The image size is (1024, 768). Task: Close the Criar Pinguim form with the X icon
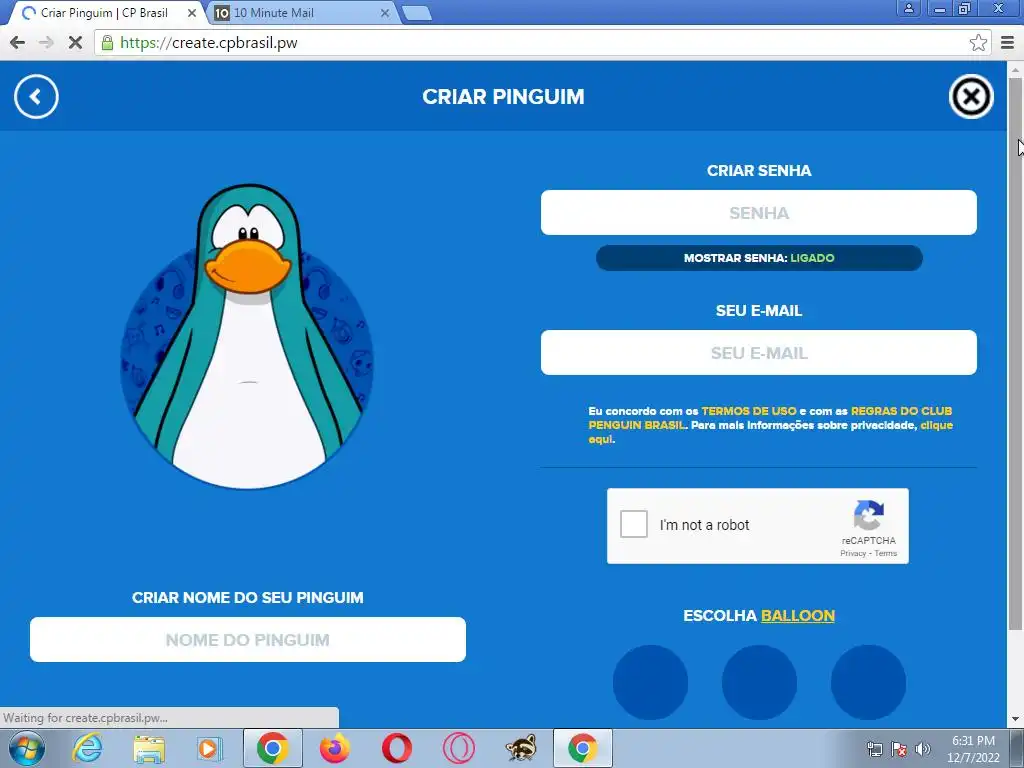970,97
